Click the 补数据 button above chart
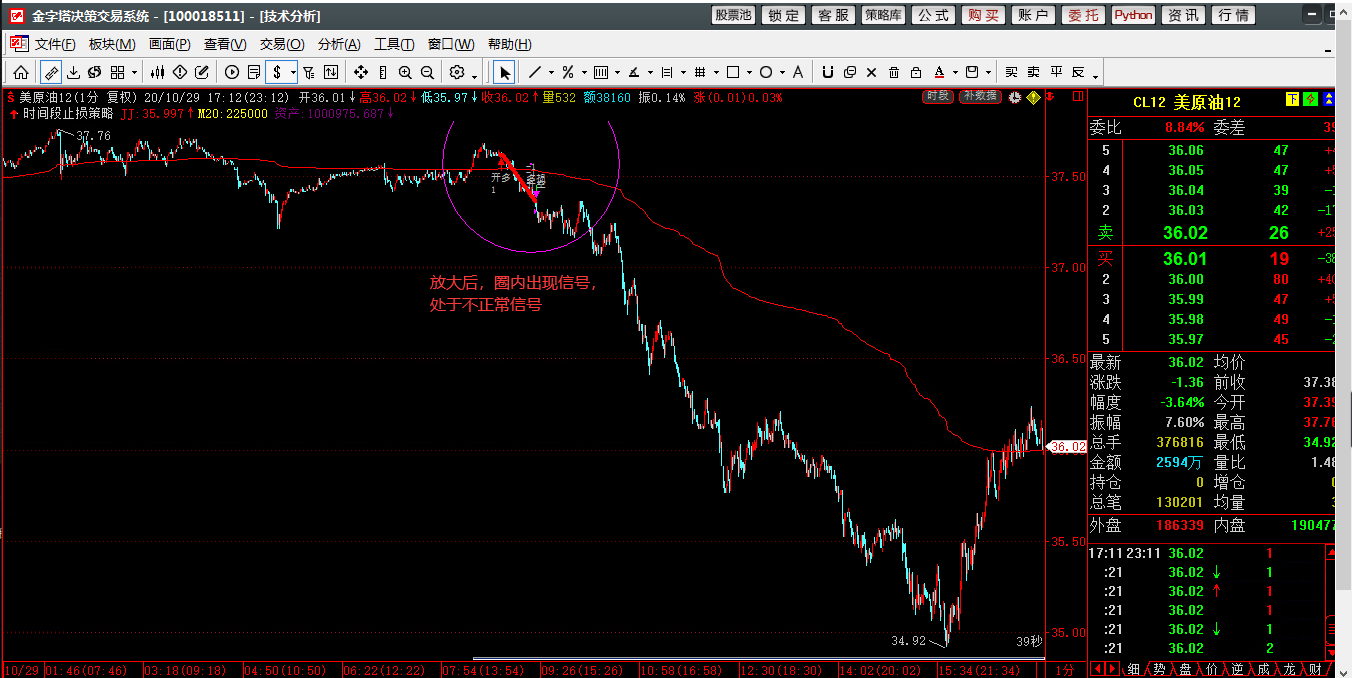 click(x=980, y=96)
